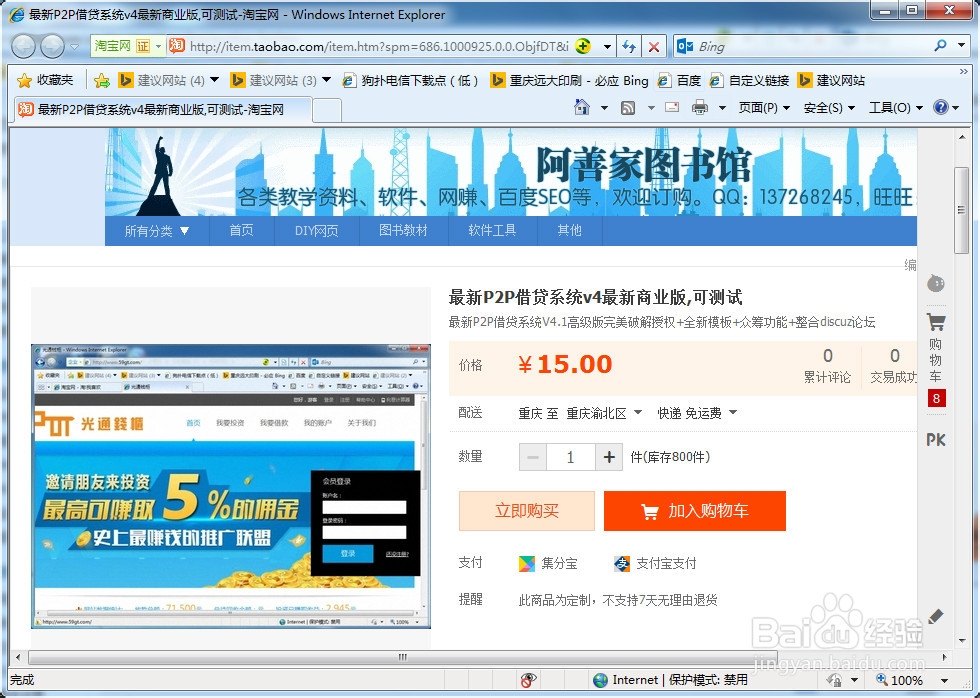Open the 工具(O) menu
Image resolution: width=980 pixels, height=698 pixels.
pos(896,107)
